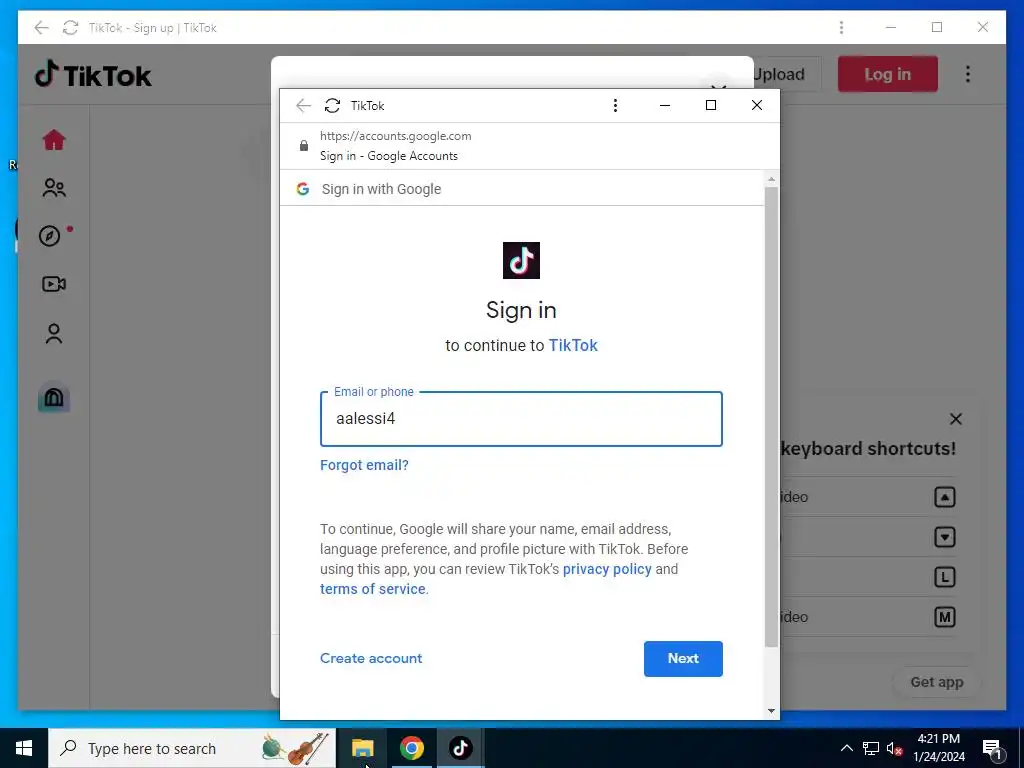The height and width of the screenshot is (768, 1024).
Task: Open the terms of service link
Action: (373, 589)
